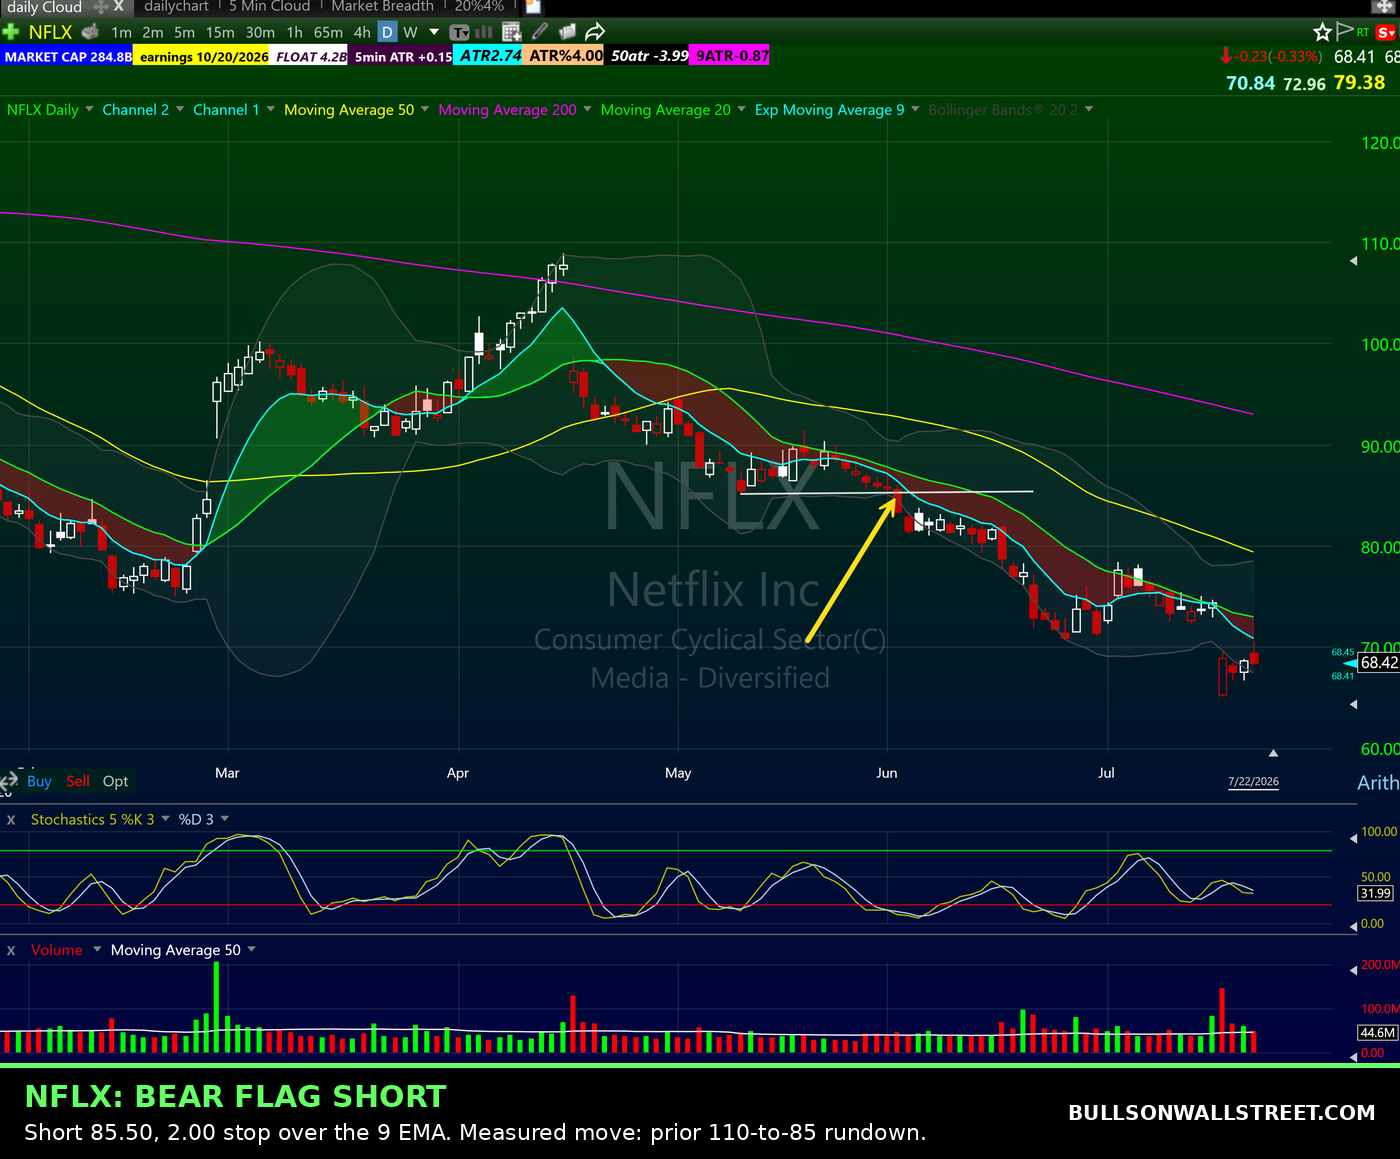Select the 4h timeframe
Viewport: 1400px width, 1159px height.
[362, 32]
